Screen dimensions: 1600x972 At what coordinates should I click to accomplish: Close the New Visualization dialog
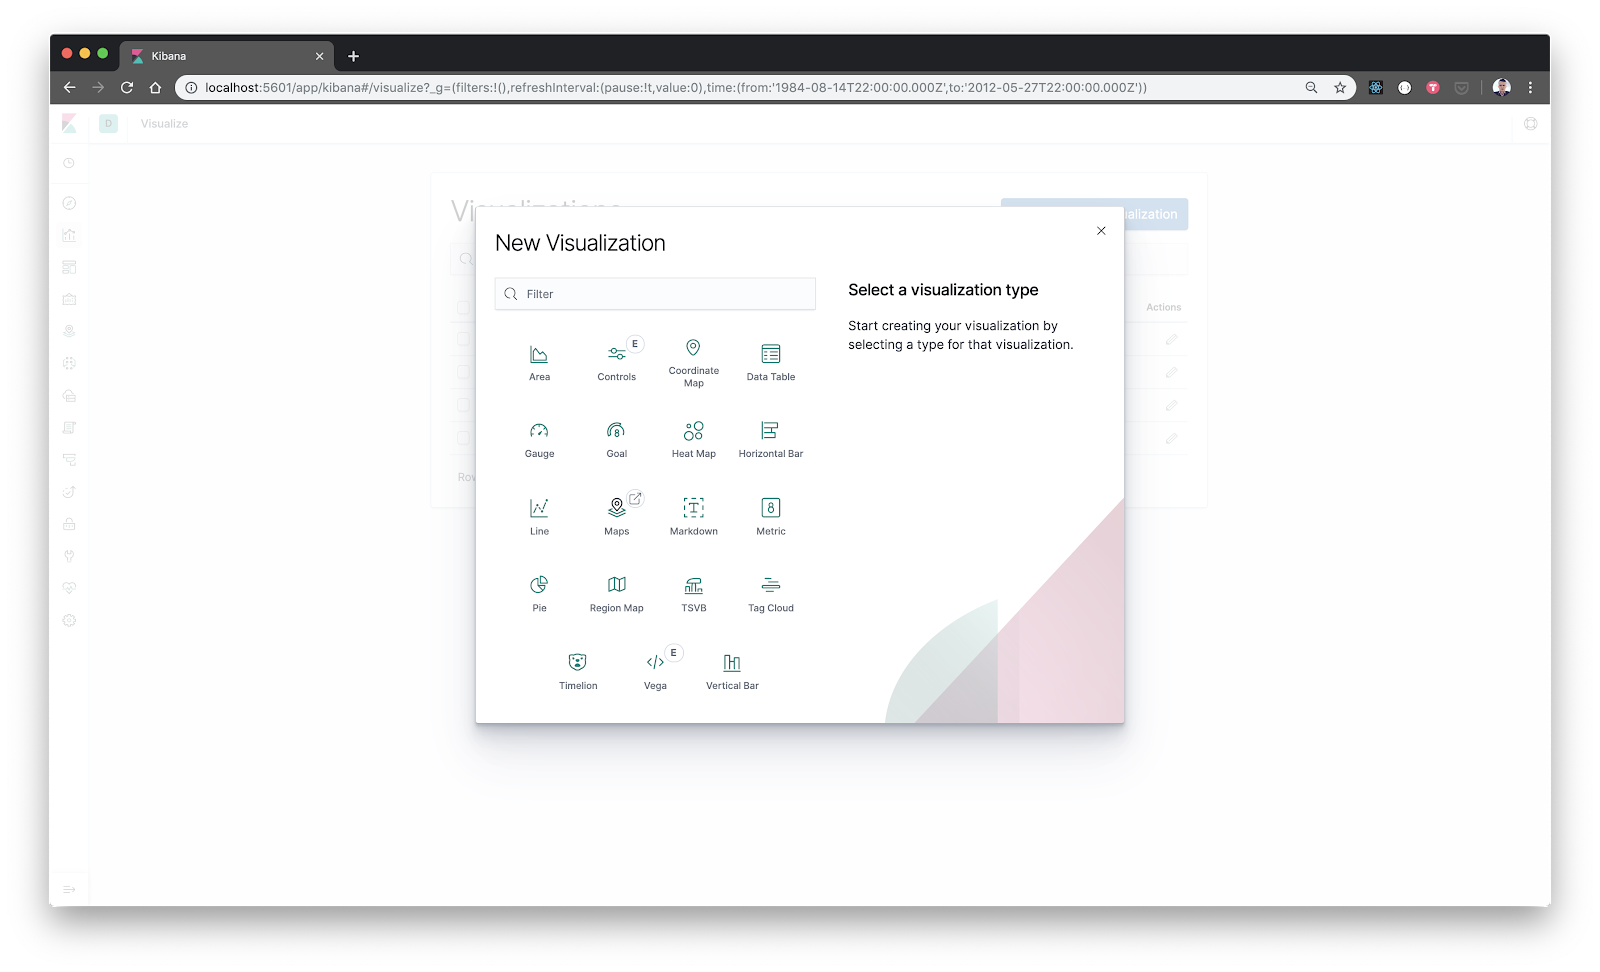tap(1101, 231)
